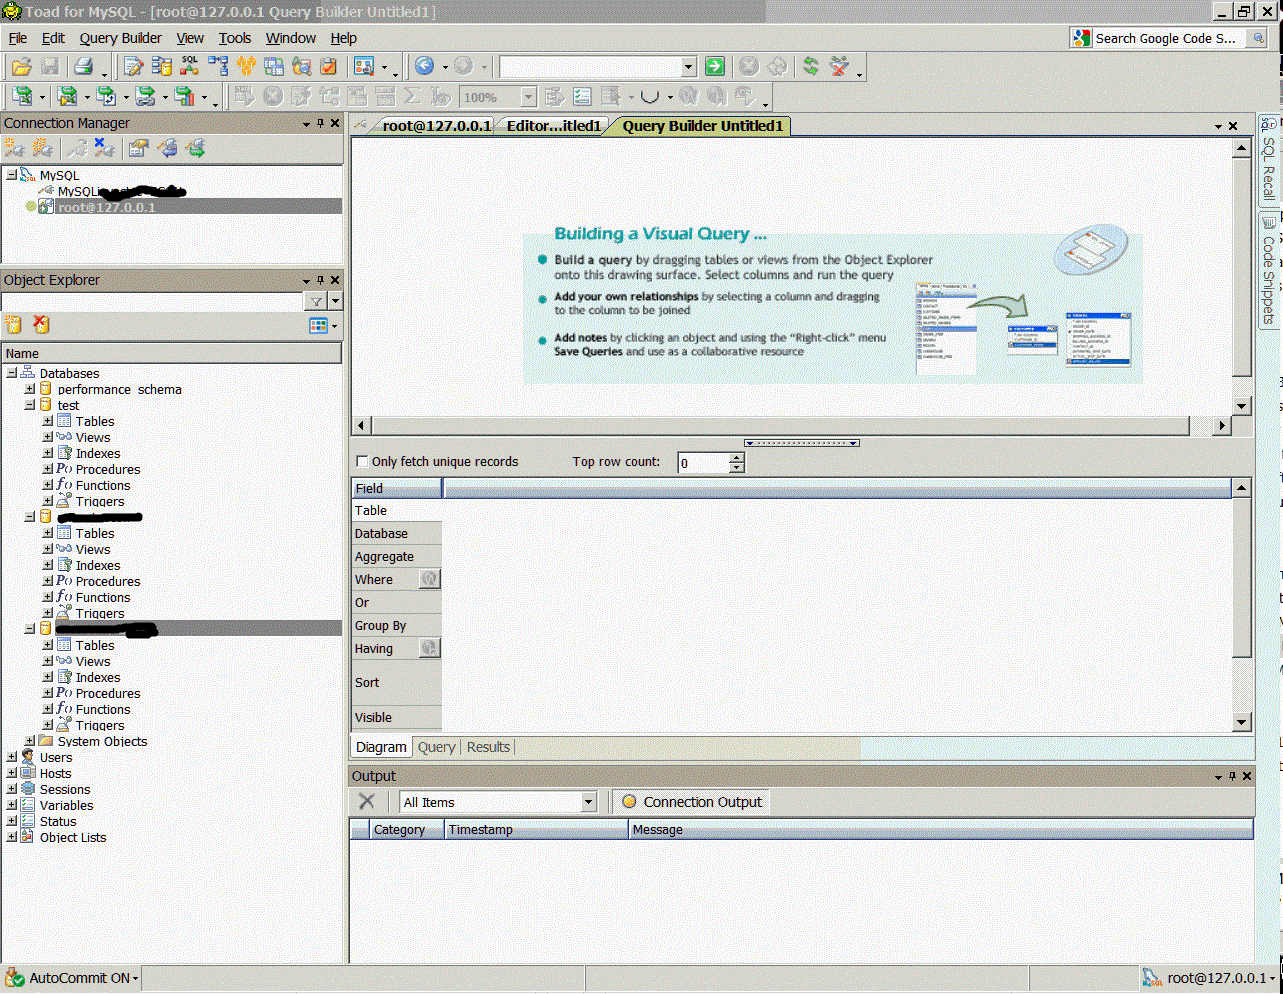Pin the Connection Manager panel
Screen dimensions: 1283x994
point(321,123)
